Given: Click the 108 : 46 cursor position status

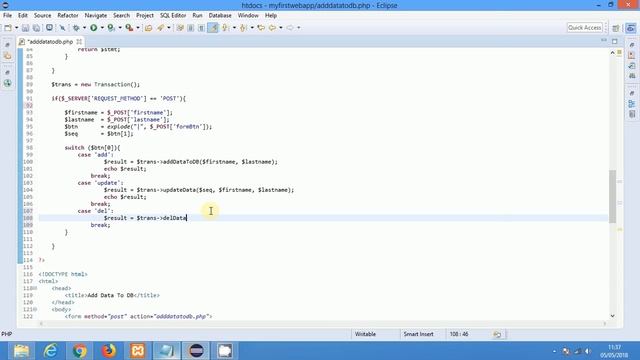Looking at the screenshot, I should click(x=459, y=334).
